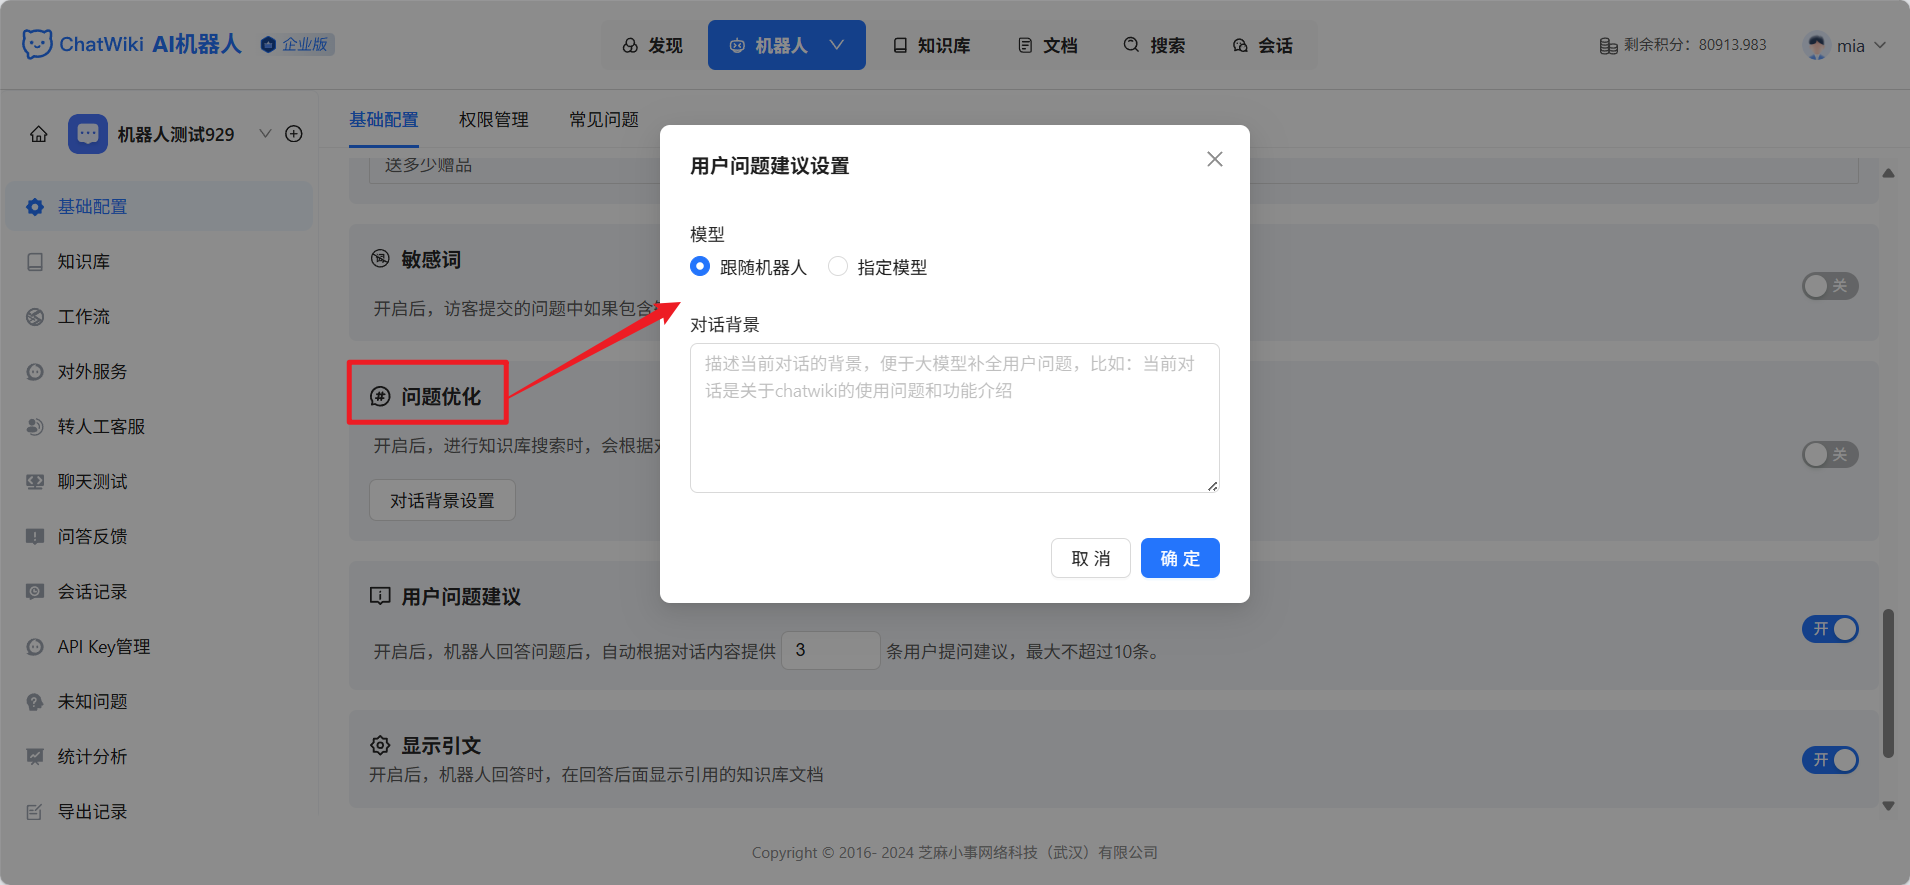Click the API Key管理 sidebar icon
This screenshot has width=1910, height=885.
tap(35, 647)
